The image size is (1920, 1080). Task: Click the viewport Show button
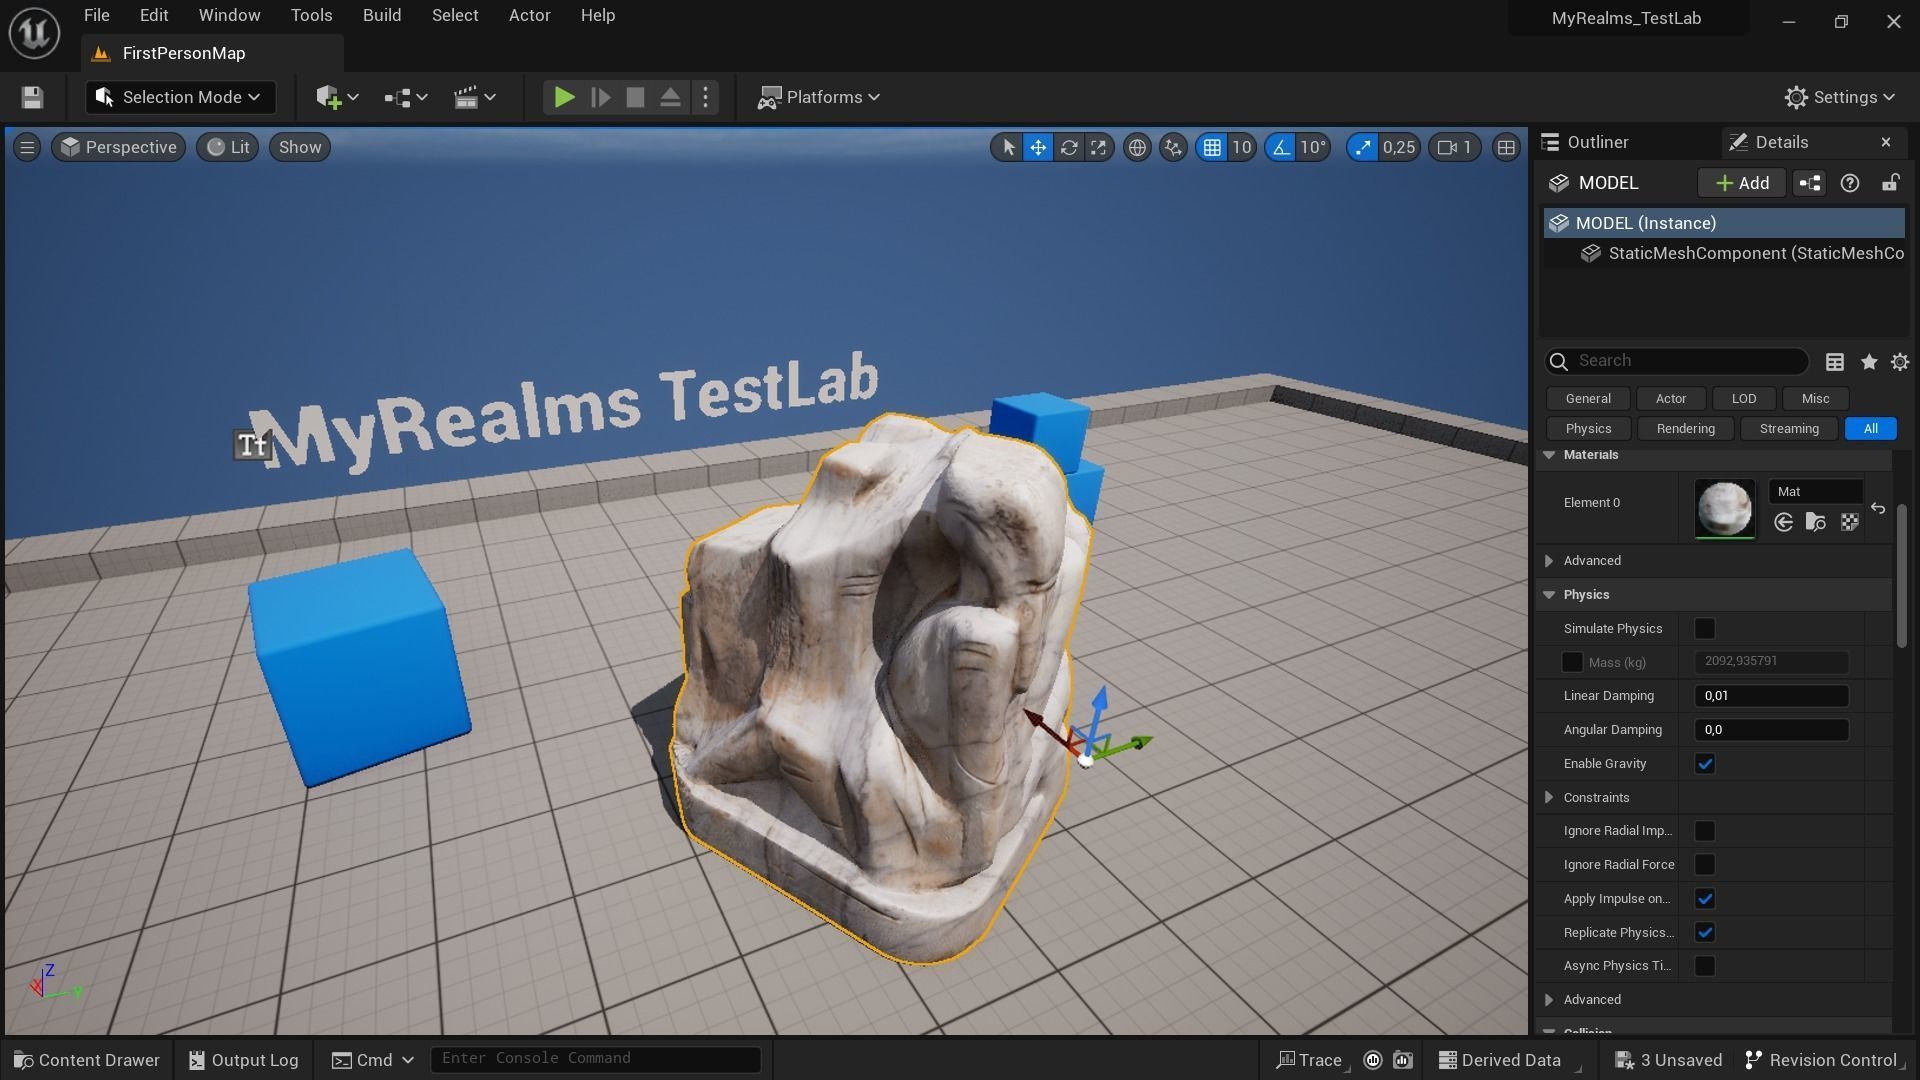tap(300, 147)
